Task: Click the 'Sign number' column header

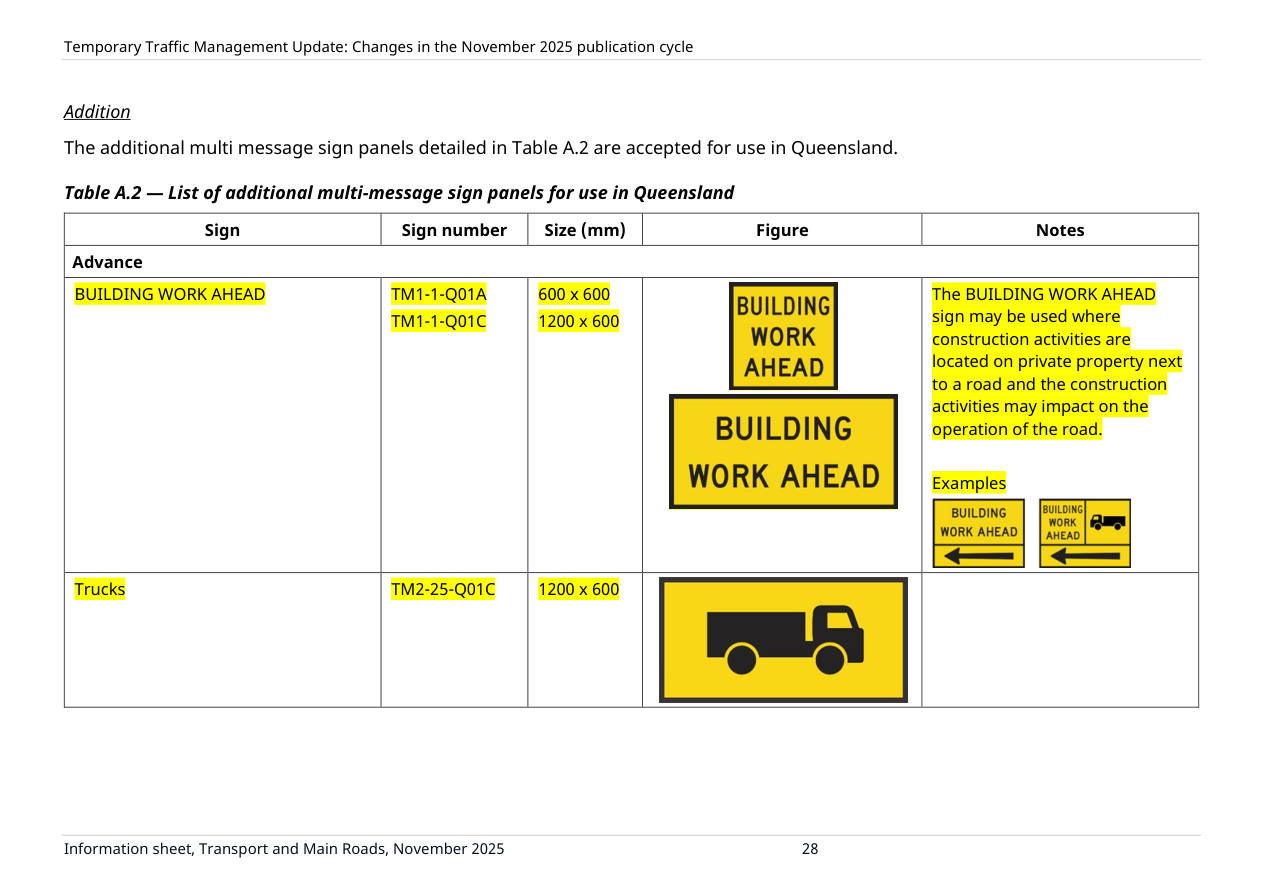Action: coord(454,230)
